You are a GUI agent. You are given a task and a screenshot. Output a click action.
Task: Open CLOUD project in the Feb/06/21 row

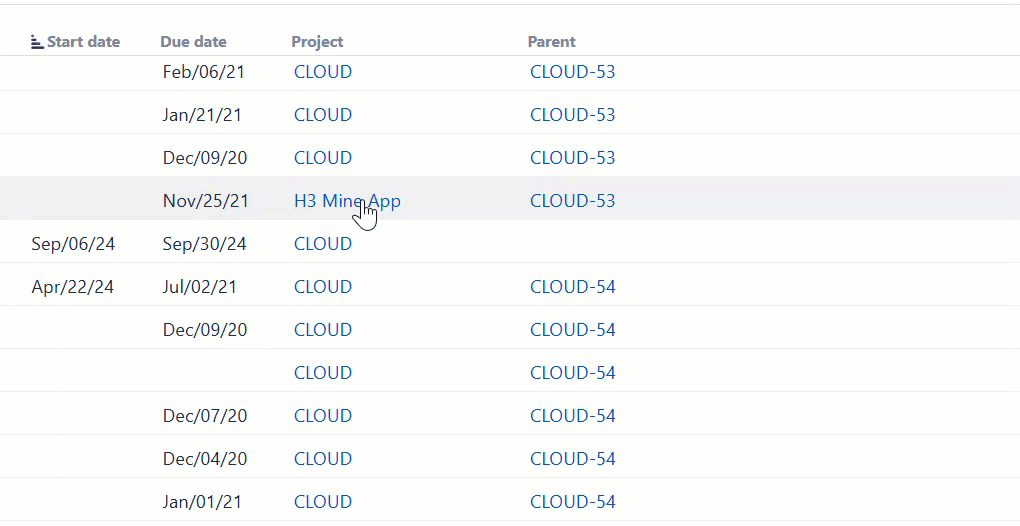click(x=323, y=72)
